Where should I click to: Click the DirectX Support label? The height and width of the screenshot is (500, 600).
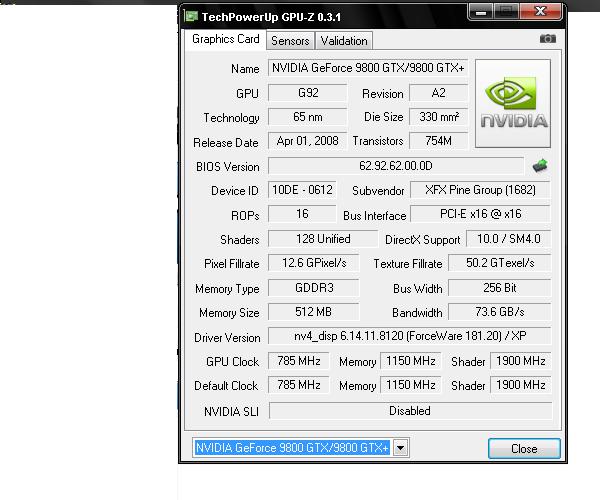click(423, 240)
